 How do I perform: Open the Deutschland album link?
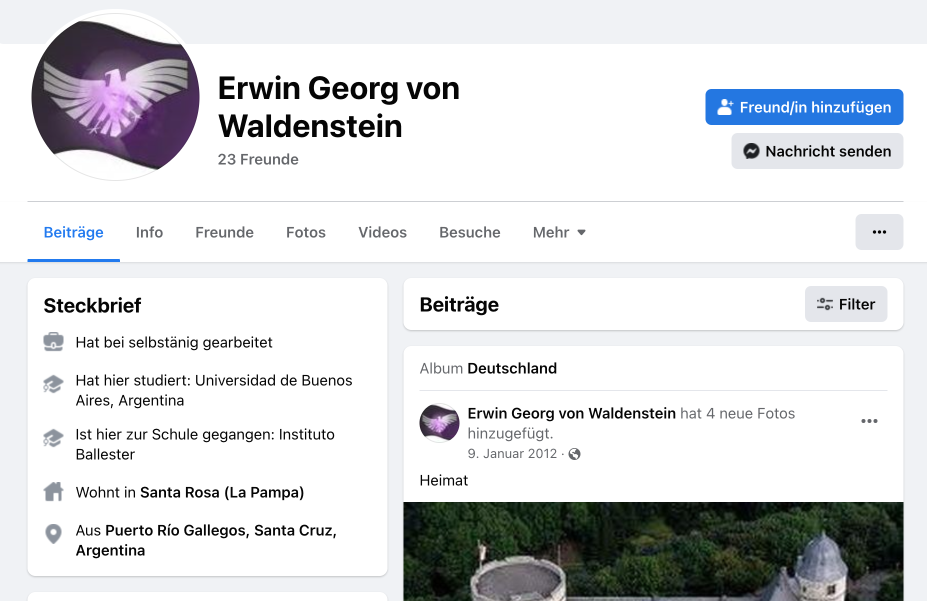pos(512,368)
